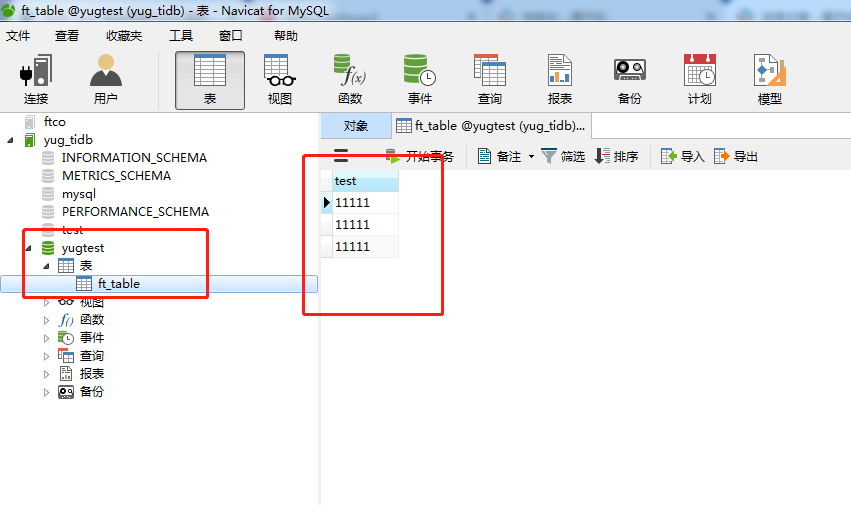Click the first row's selector arrow
Image resolution: width=851 pixels, height=505 pixels.
(326, 203)
